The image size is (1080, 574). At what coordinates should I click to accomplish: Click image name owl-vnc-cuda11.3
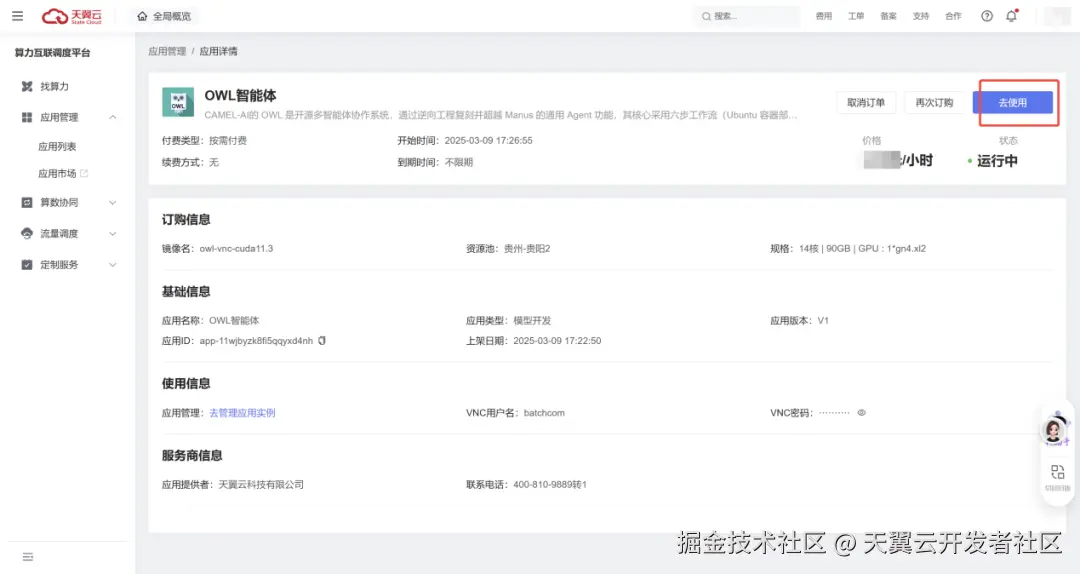click(236, 248)
